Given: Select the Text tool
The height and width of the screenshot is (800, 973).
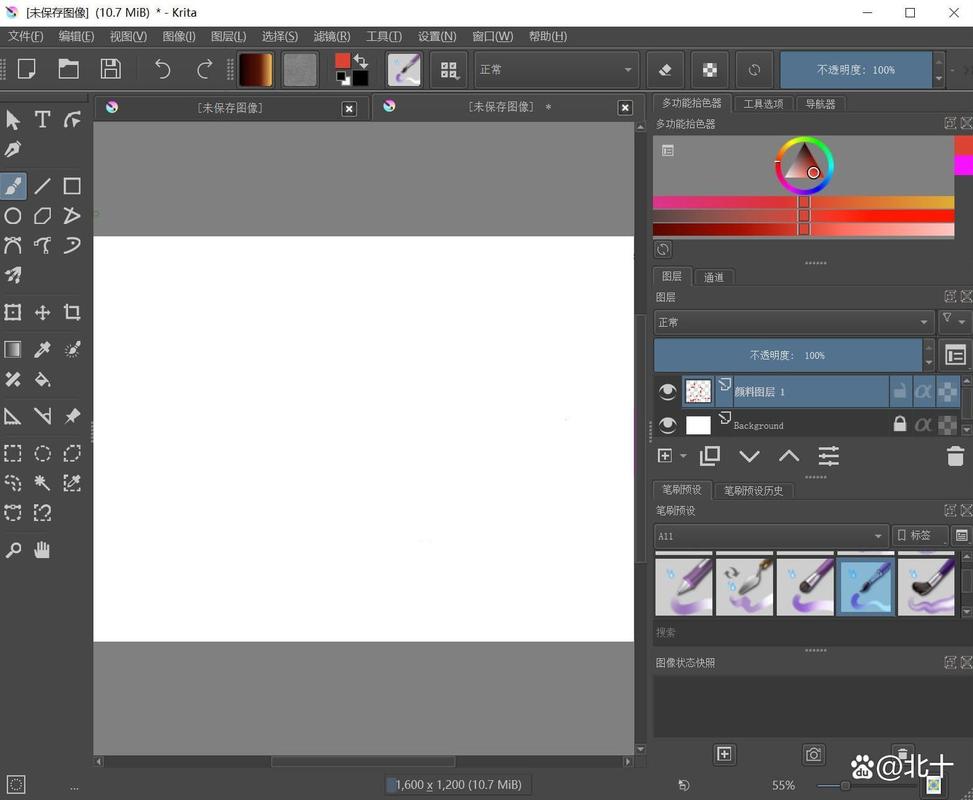Looking at the screenshot, I should (42, 119).
